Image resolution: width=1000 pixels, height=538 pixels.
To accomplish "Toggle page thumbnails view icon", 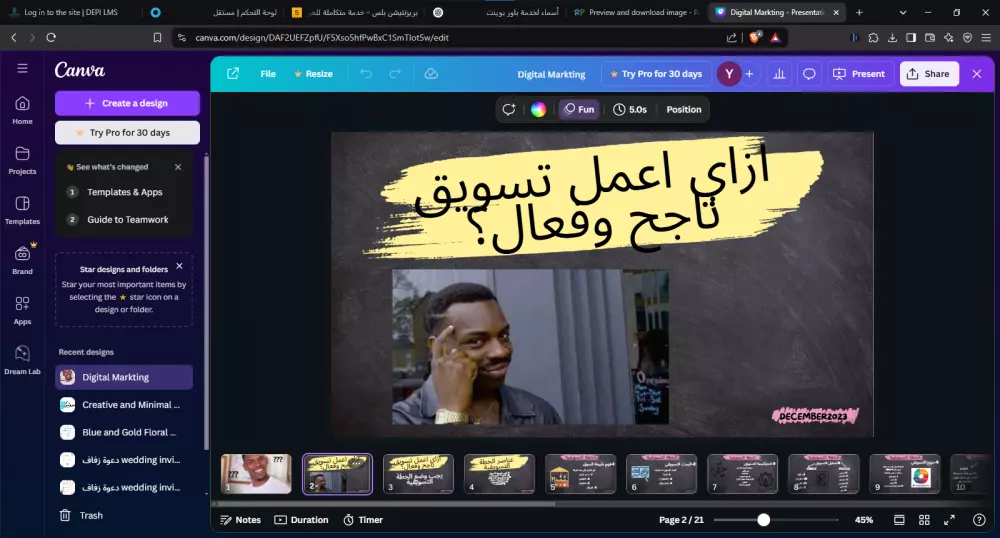I will 899,520.
